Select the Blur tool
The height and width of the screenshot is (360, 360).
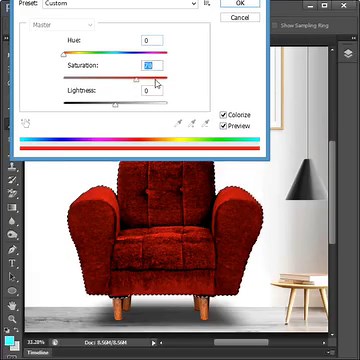click(12, 221)
